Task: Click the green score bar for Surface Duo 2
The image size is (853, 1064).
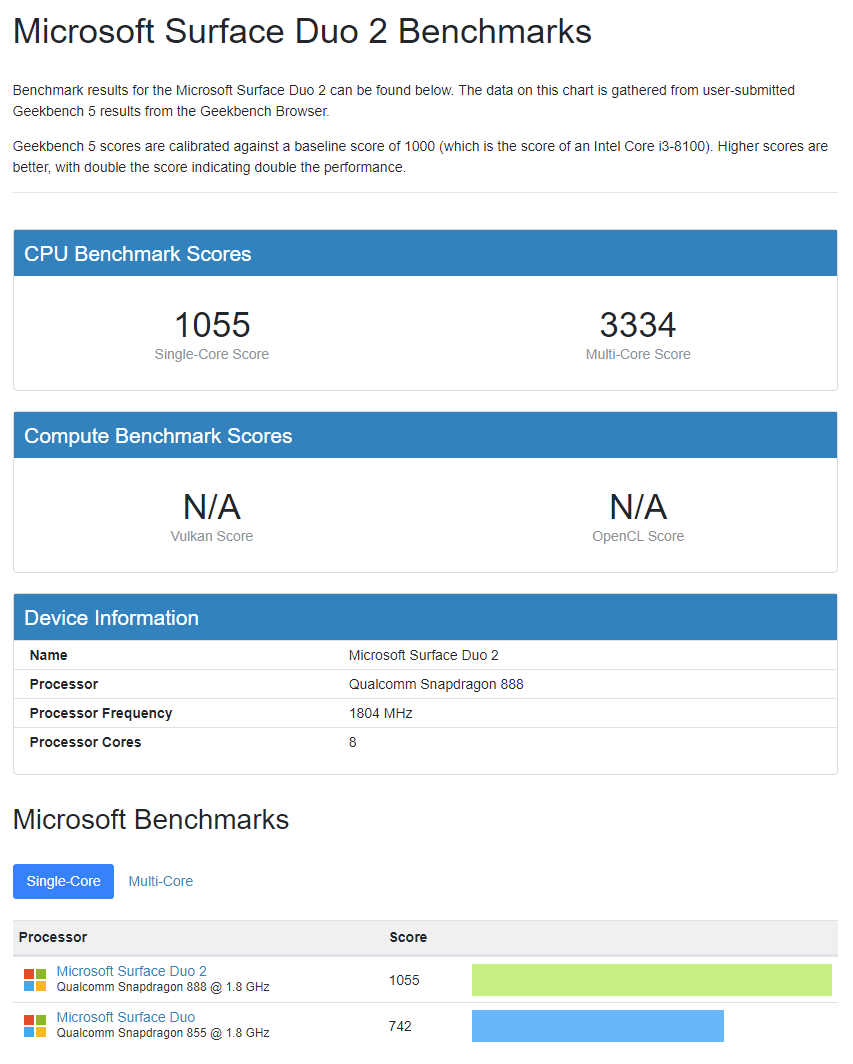Action: pyautogui.click(x=650, y=980)
